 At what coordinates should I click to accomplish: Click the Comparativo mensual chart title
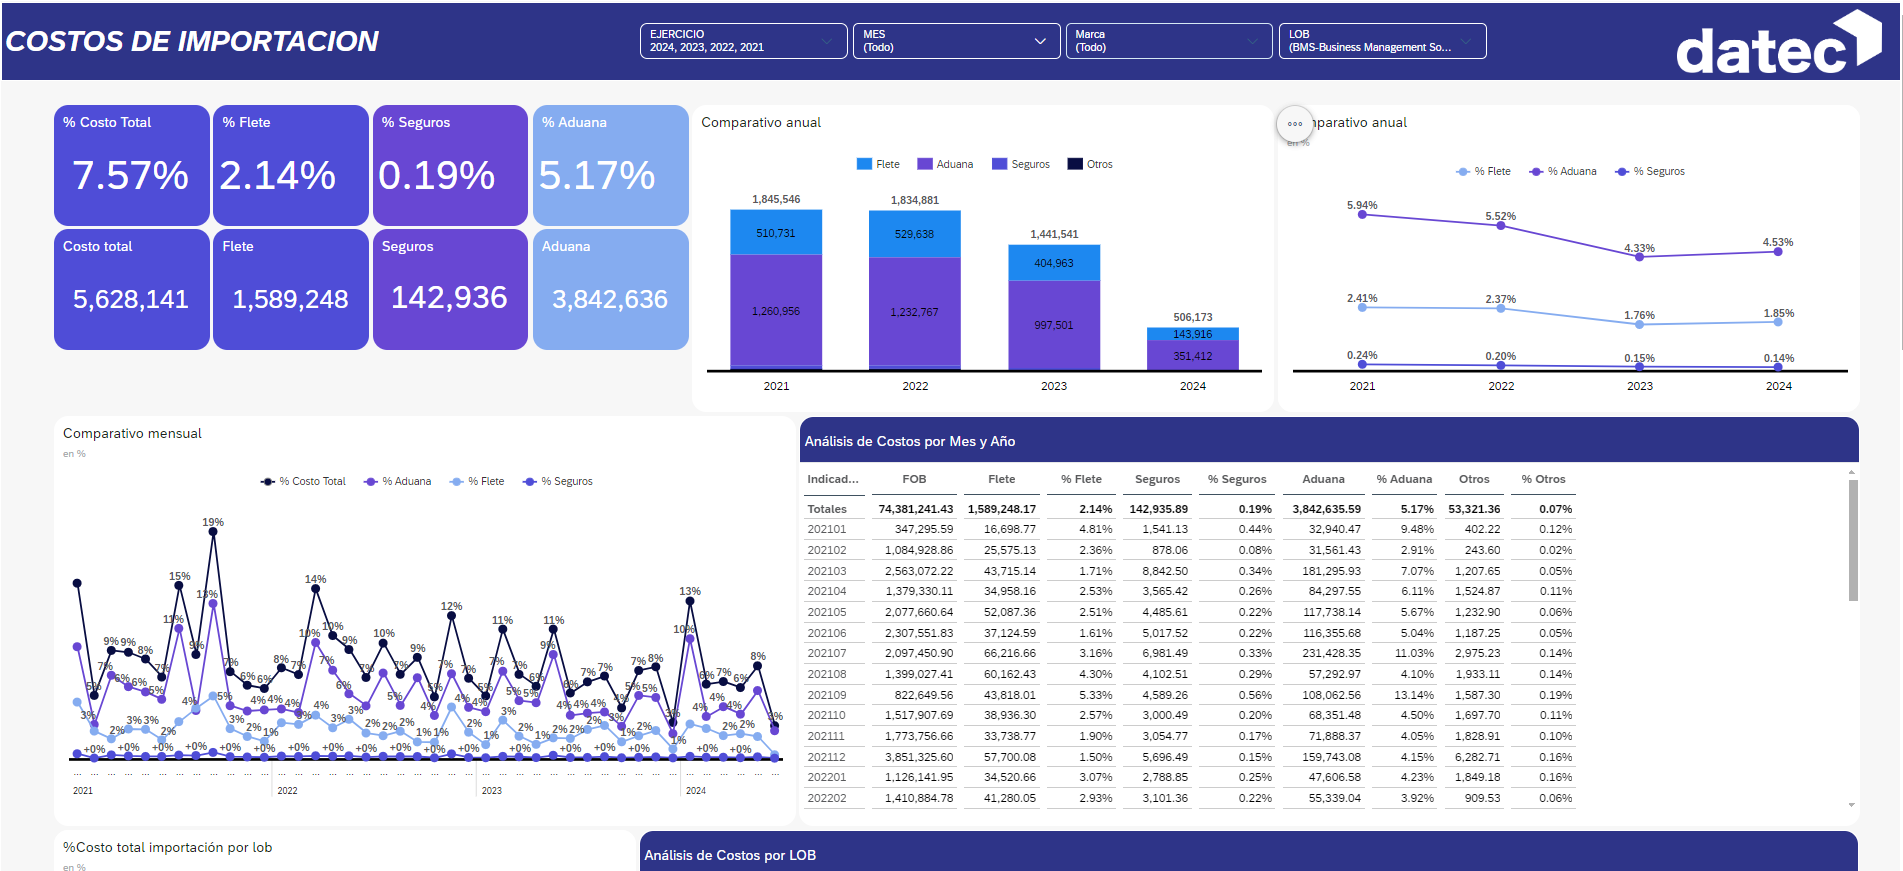click(x=132, y=433)
